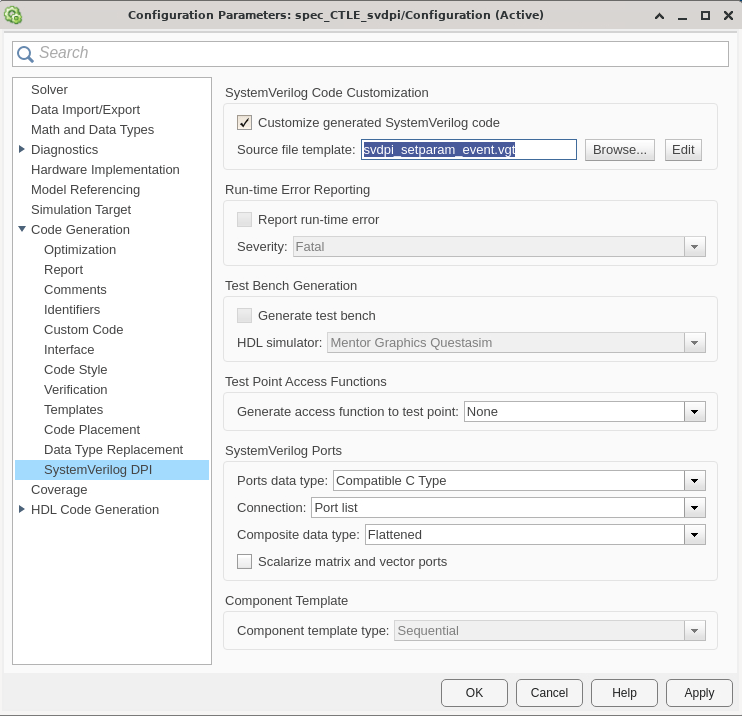Click the Source file template field
The image size is (742, 716).
[468, 150]
